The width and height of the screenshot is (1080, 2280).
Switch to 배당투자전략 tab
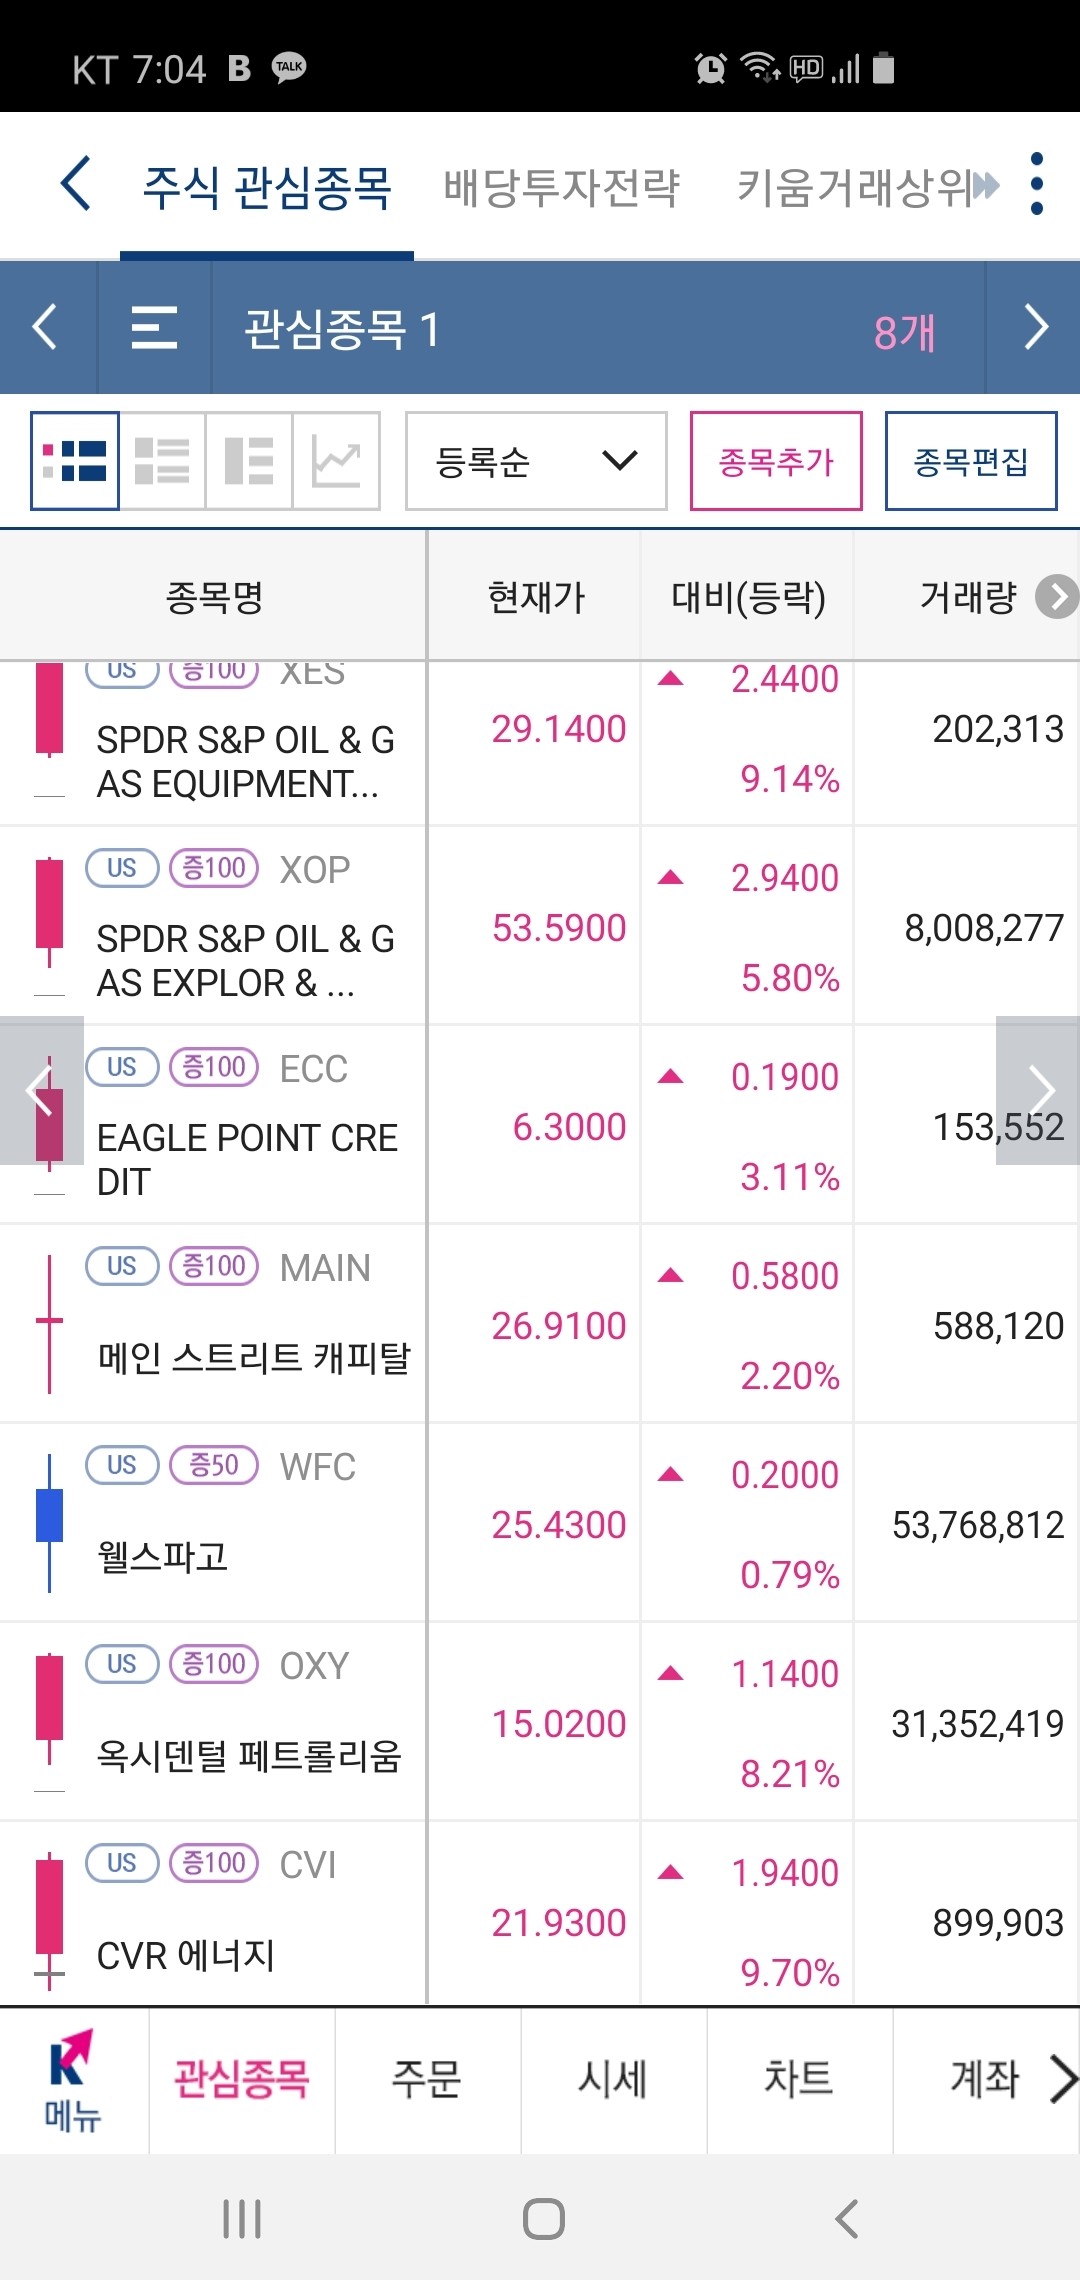tap(561, 187)
